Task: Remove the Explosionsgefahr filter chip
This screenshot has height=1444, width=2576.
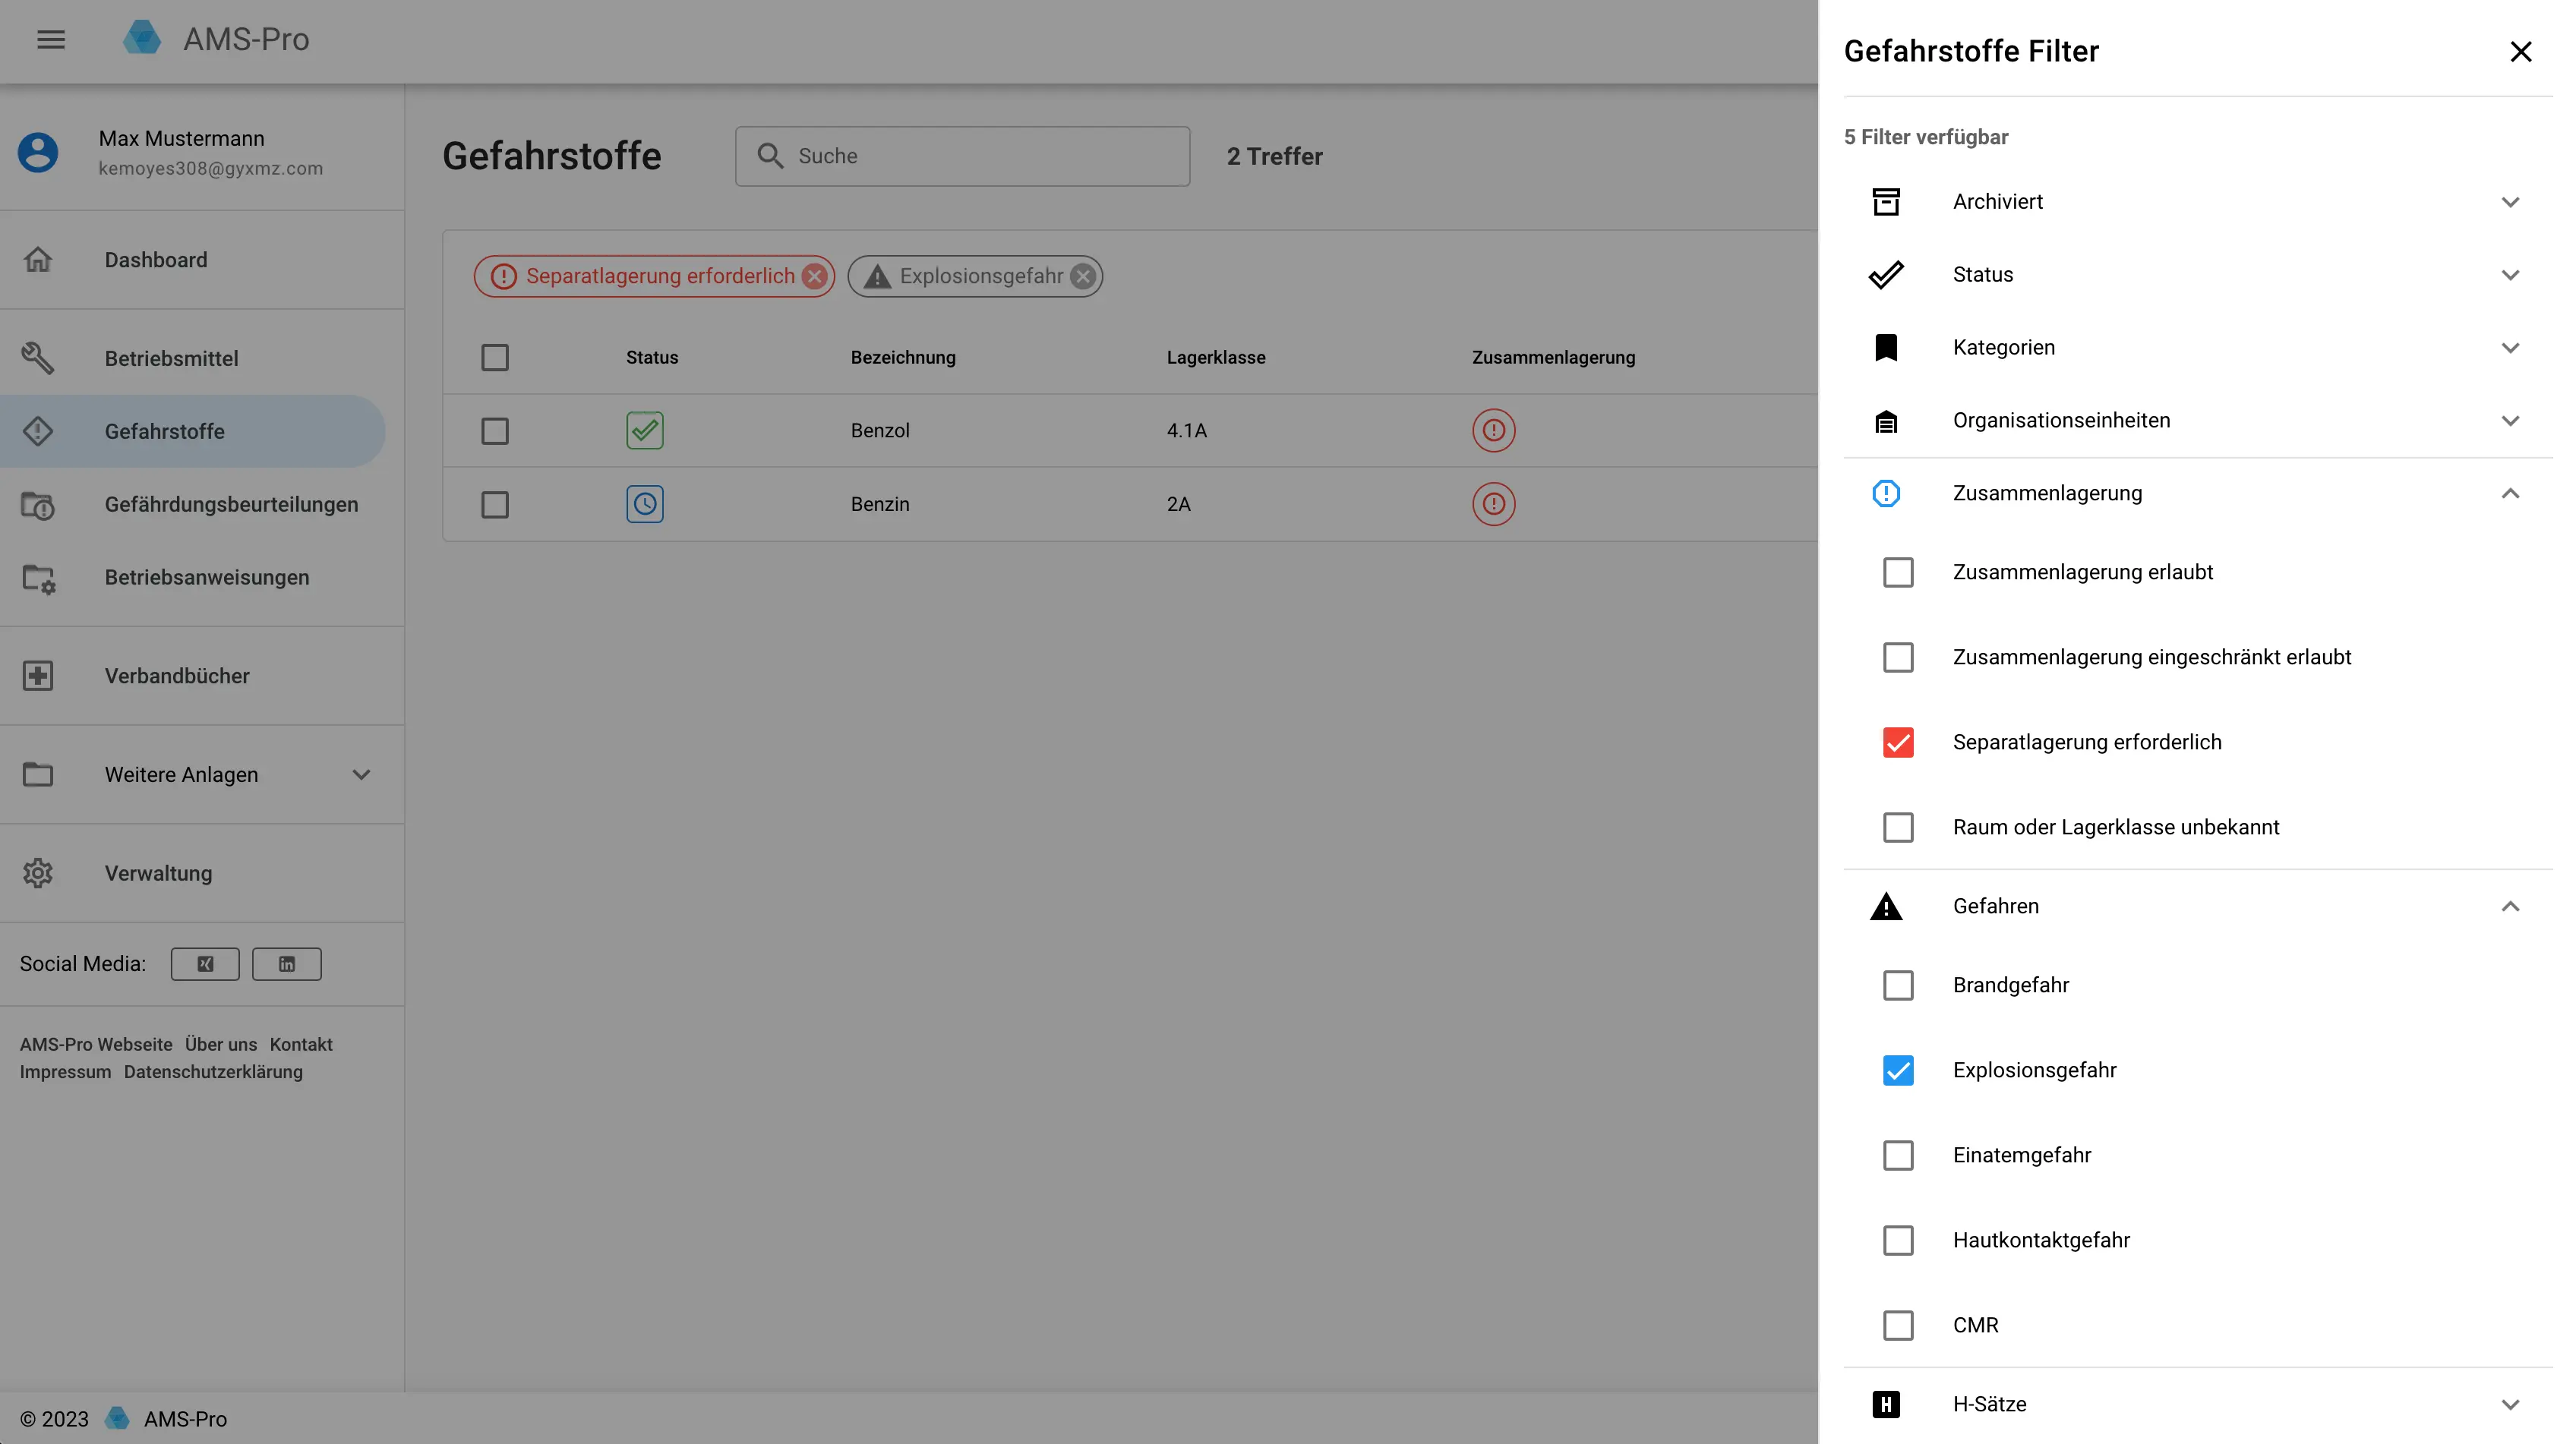Action: pos(1083,276)
